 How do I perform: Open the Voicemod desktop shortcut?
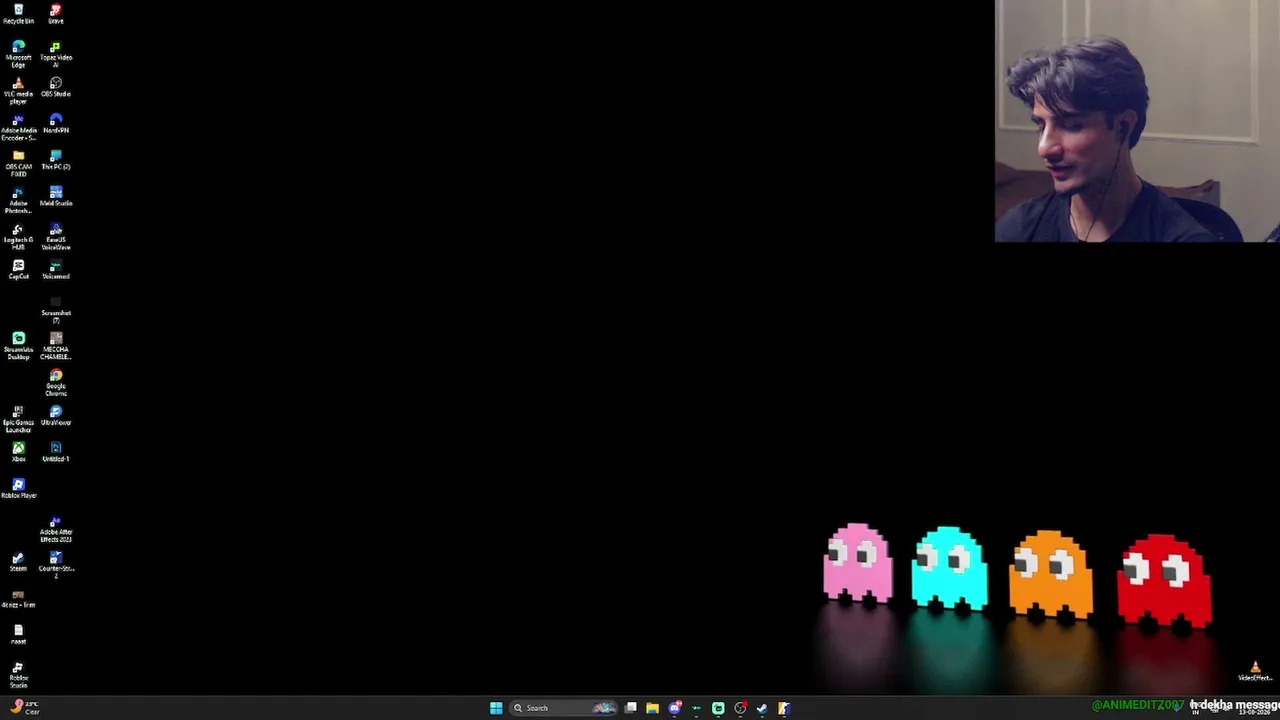pyautogui.click(x=56, y=269)
